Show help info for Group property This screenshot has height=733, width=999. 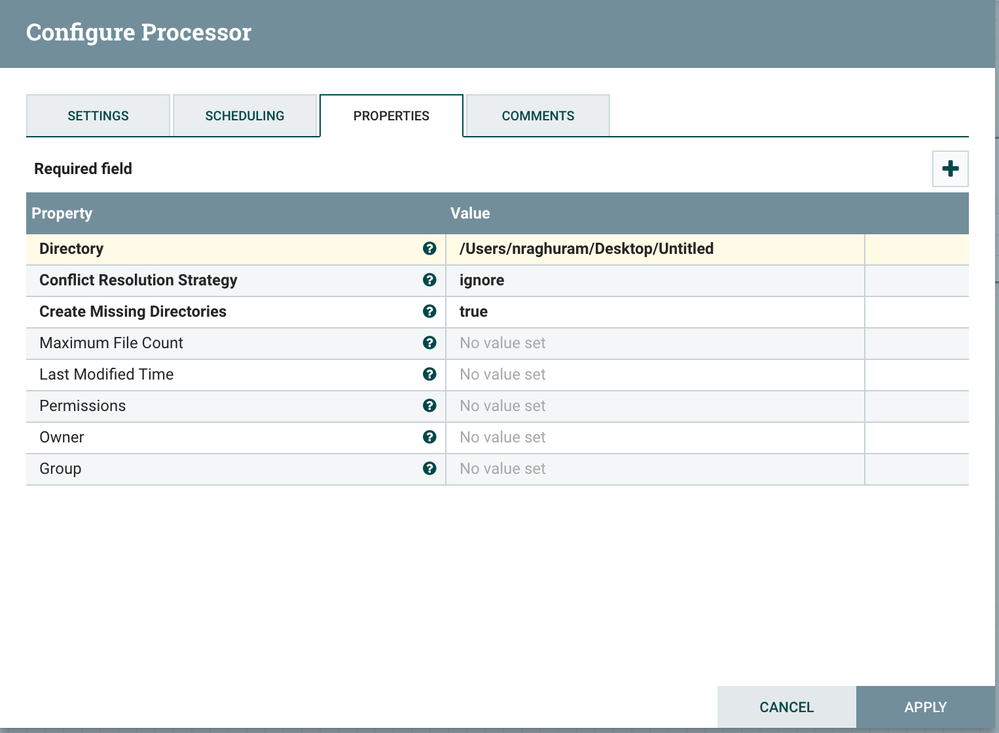(x=429, y=468)
